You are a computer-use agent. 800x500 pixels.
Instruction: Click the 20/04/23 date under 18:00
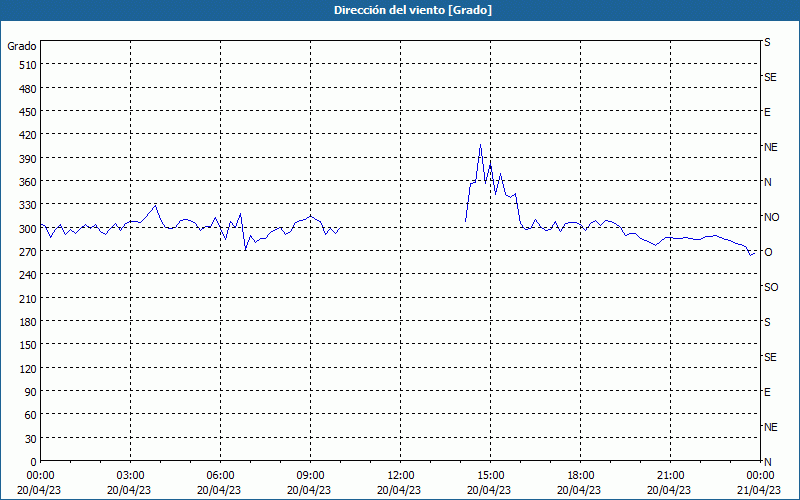click(x=579, y=490)
